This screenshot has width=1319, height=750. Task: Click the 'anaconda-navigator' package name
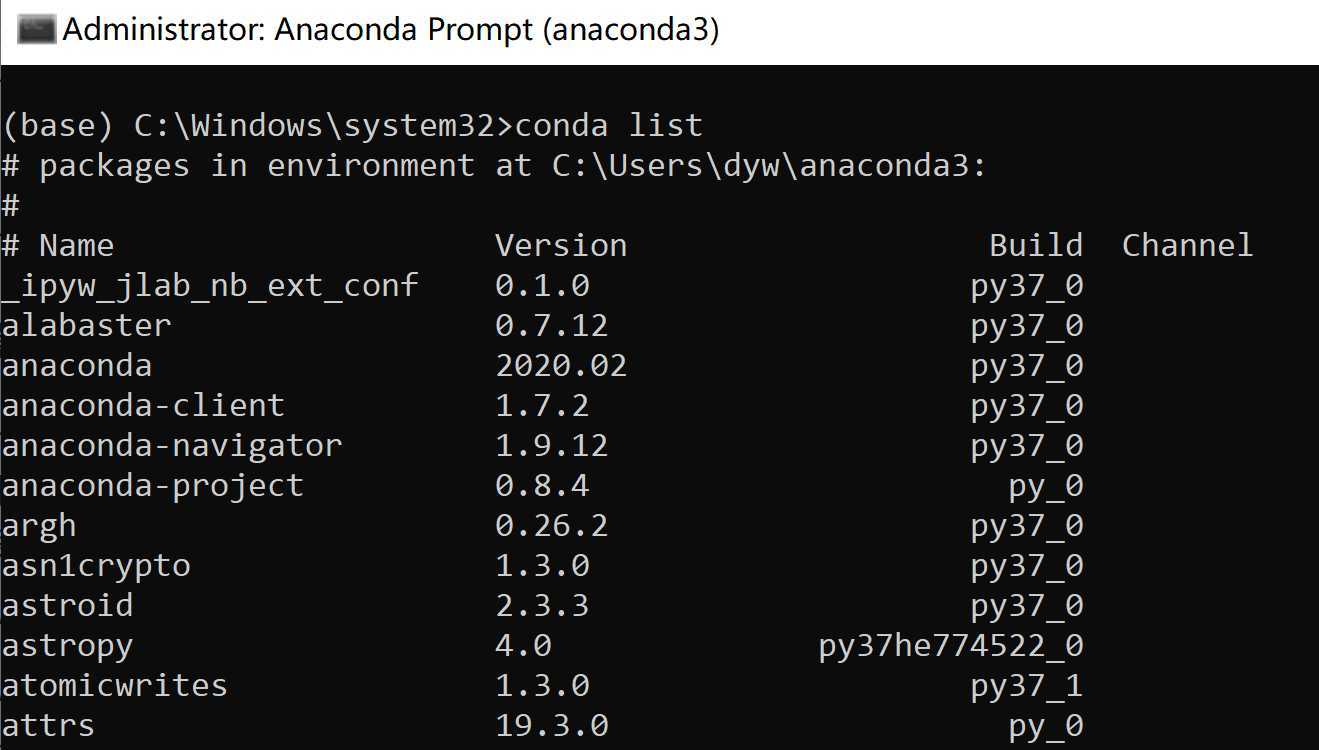[172, 445]
